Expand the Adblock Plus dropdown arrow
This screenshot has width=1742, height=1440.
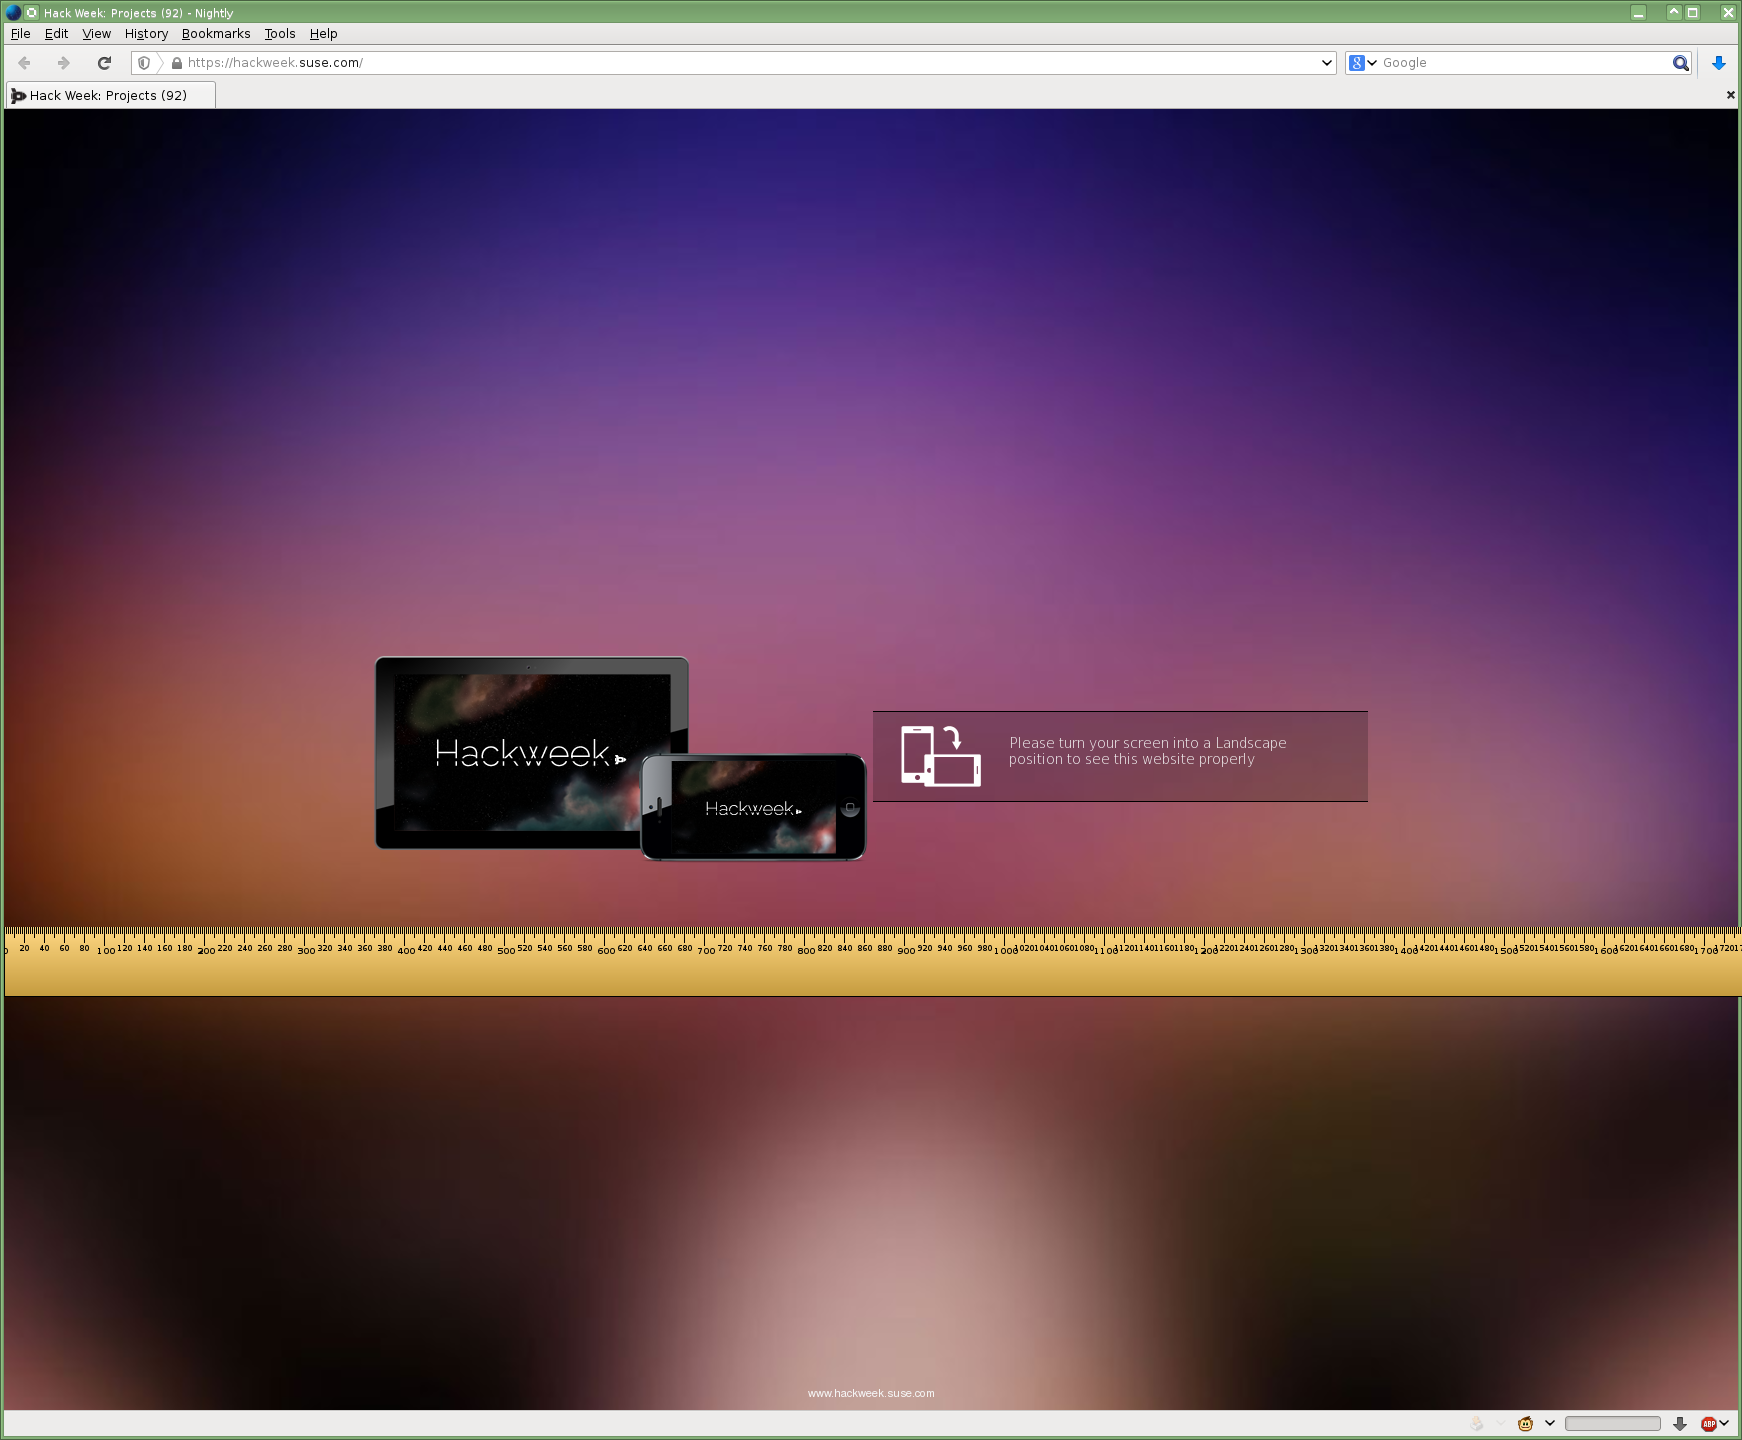(x=1724, y=1424)
